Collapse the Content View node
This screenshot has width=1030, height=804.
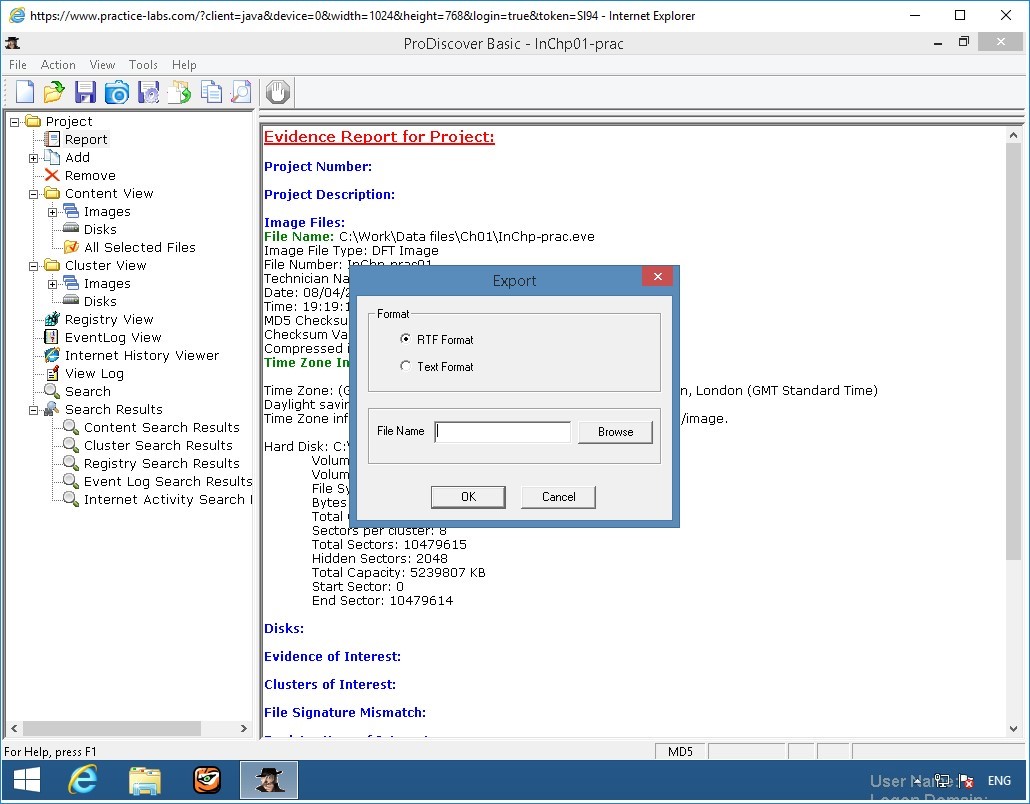[x=34, y=194]
